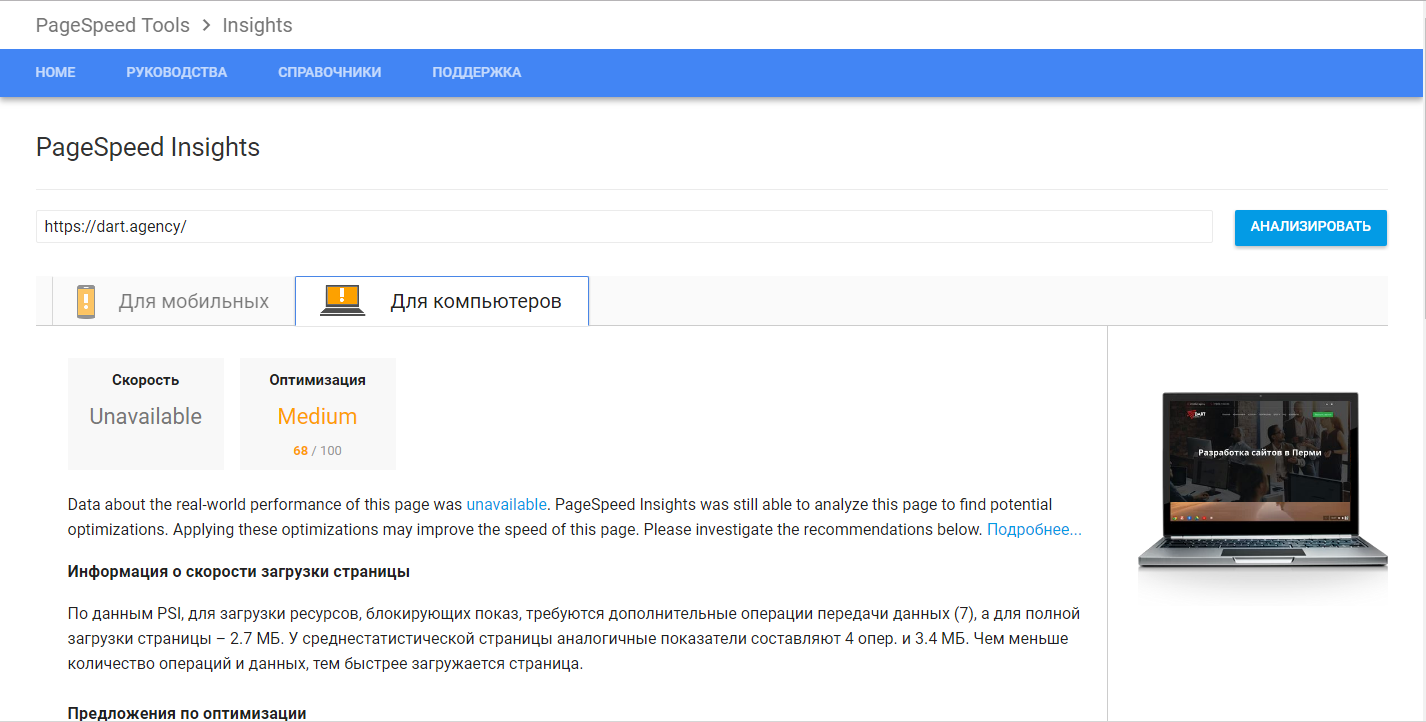Follow the 'unavailable' link in description
This screenshot has width=1426, height=722.
(506, 504)
